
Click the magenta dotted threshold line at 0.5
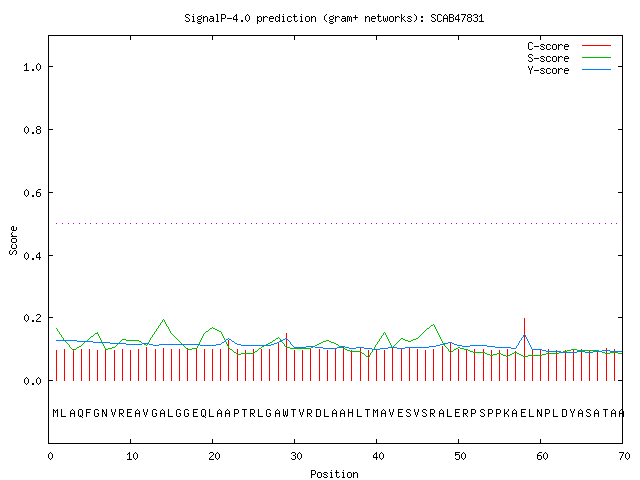(337, 223)
